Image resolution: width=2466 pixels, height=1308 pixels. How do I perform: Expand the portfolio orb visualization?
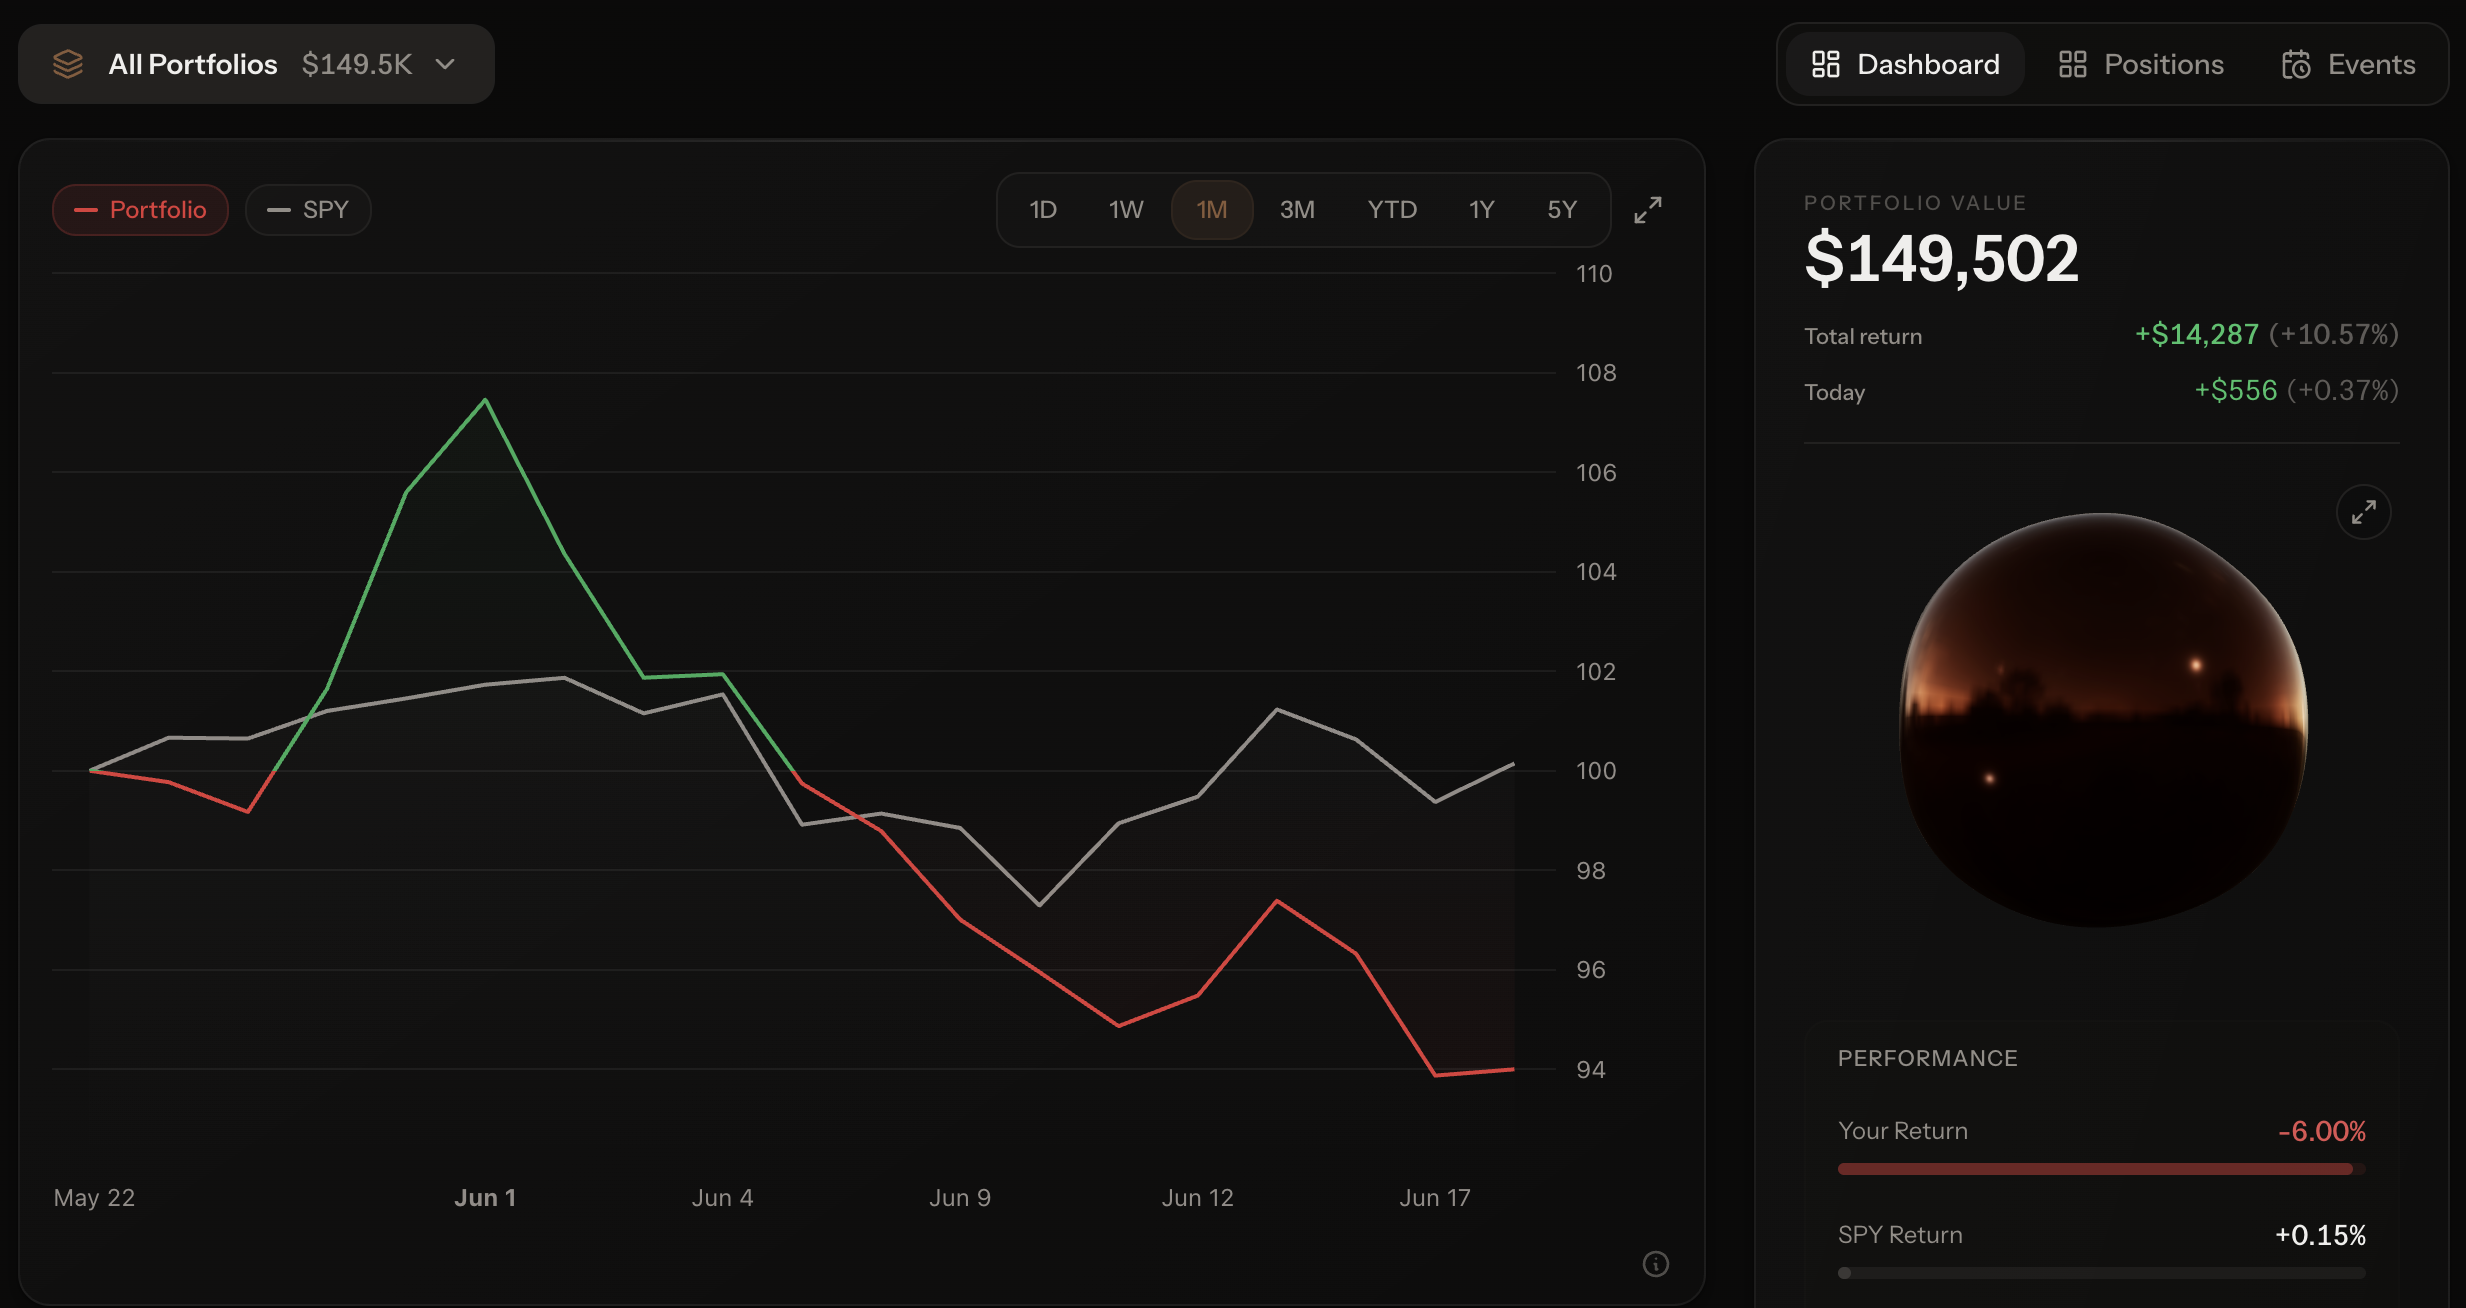pyautogui.click(x=2364, y=512)
